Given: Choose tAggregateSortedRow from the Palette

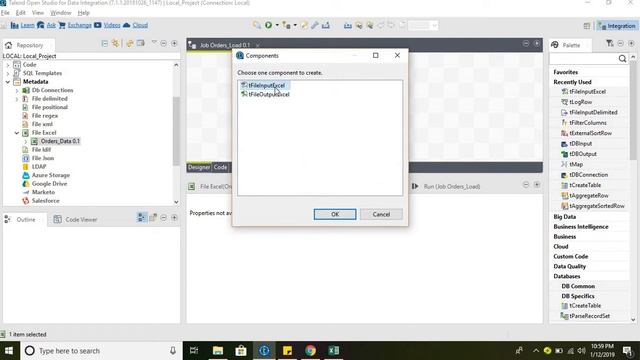Looking at the screenshot, I should coord(597,206).
